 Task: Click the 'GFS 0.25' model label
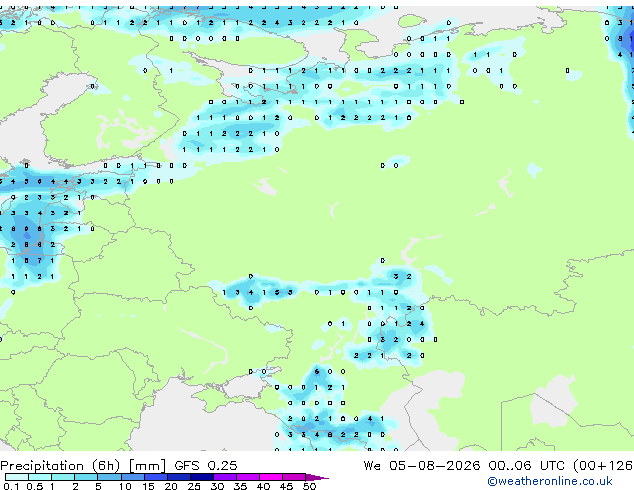[206, 466]
